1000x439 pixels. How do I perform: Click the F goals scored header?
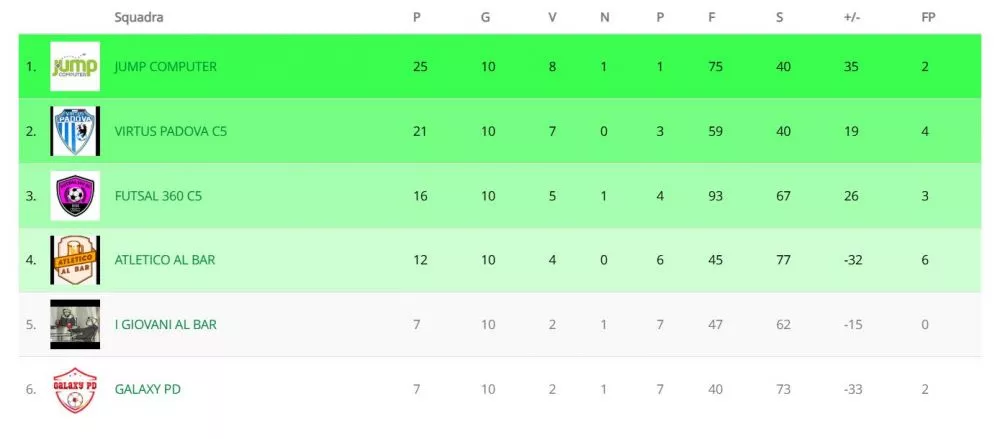(712, 18)
